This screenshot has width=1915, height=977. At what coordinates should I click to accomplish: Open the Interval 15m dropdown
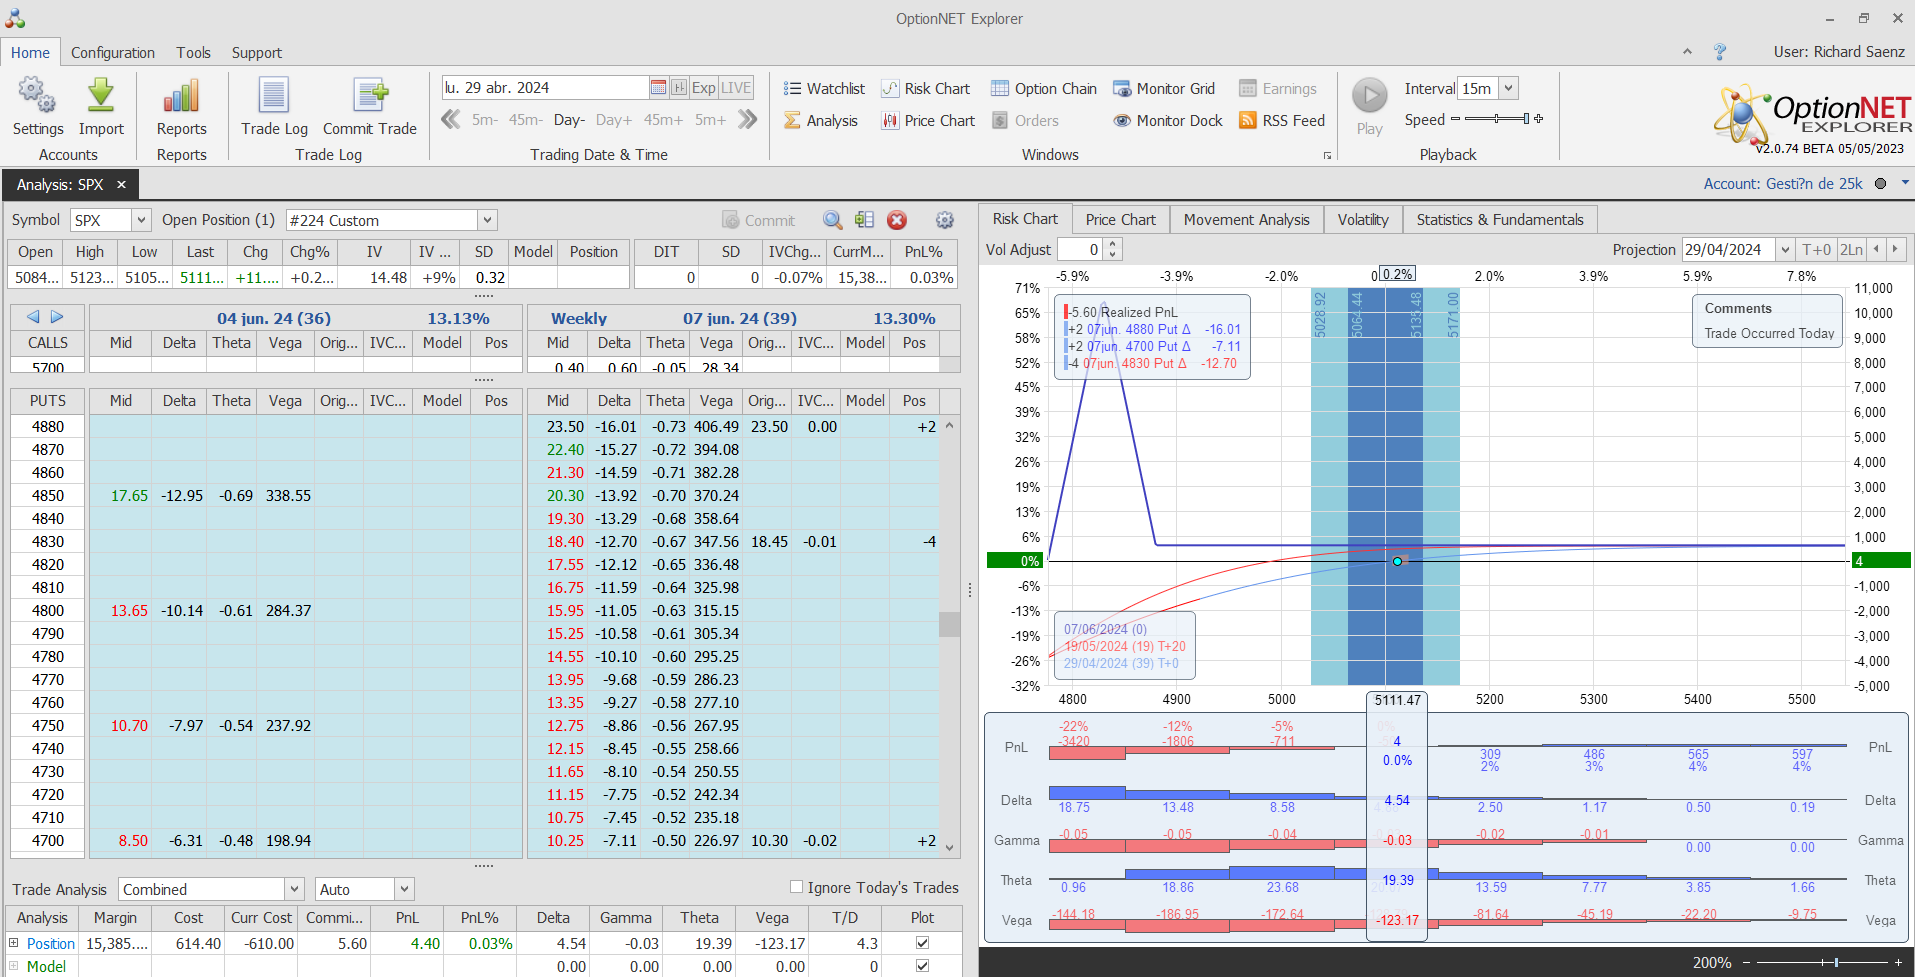click(x=1509, y=89)
